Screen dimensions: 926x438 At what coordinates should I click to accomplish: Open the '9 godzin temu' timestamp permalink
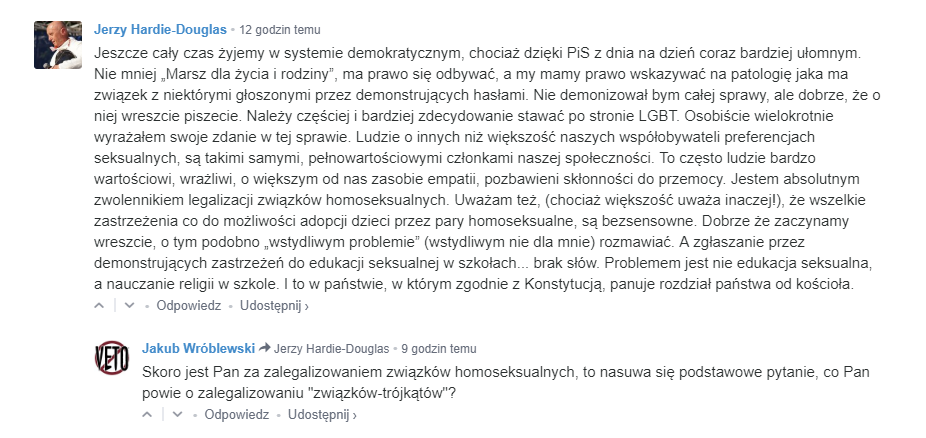(438, 349)
